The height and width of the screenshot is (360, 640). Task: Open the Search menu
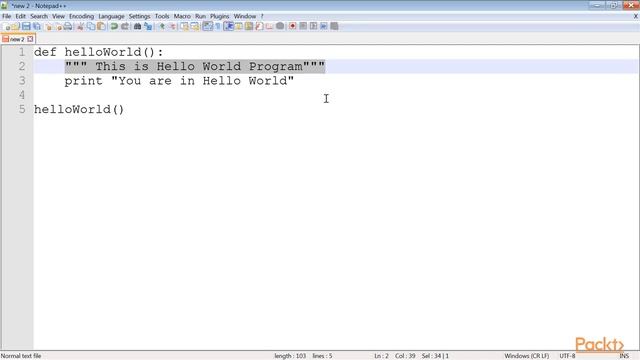tap(39, 16)
